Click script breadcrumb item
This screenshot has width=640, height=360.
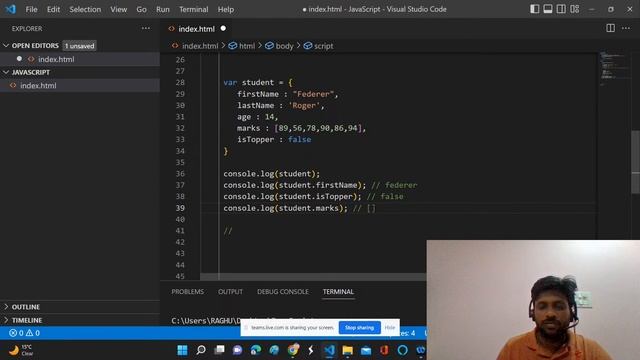[x=319, y=46]
